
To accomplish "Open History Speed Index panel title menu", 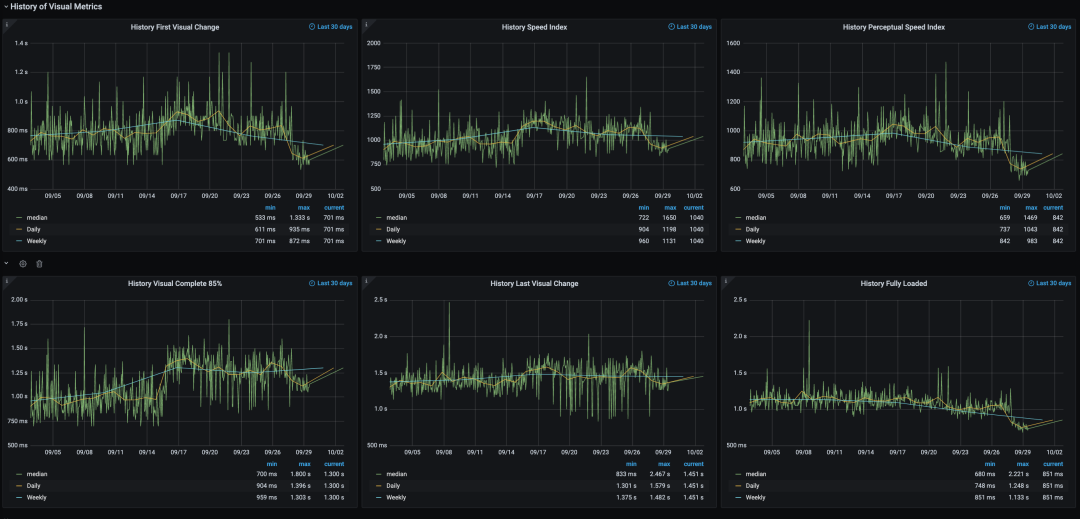I will (534, 27).
